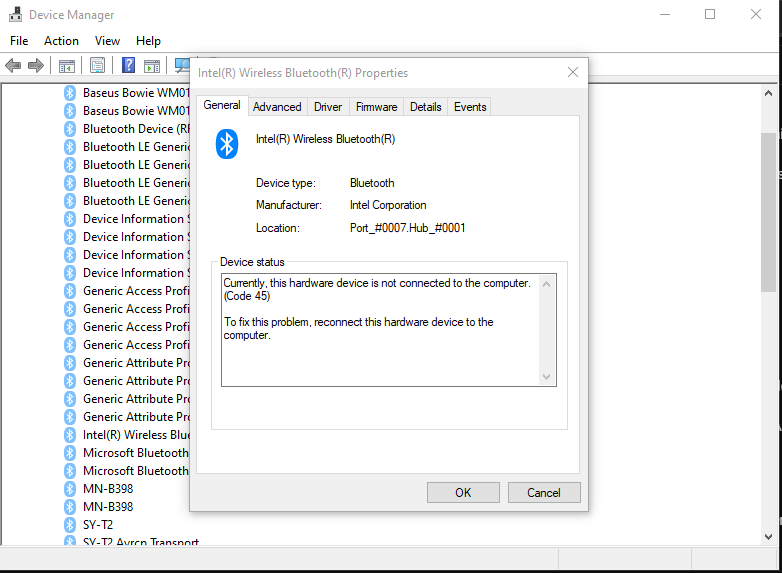The width and height of the screenshot is (782, 573).
Task: Click Bluetooth icon beside SY-T2 row
Action: coord(70,525)
